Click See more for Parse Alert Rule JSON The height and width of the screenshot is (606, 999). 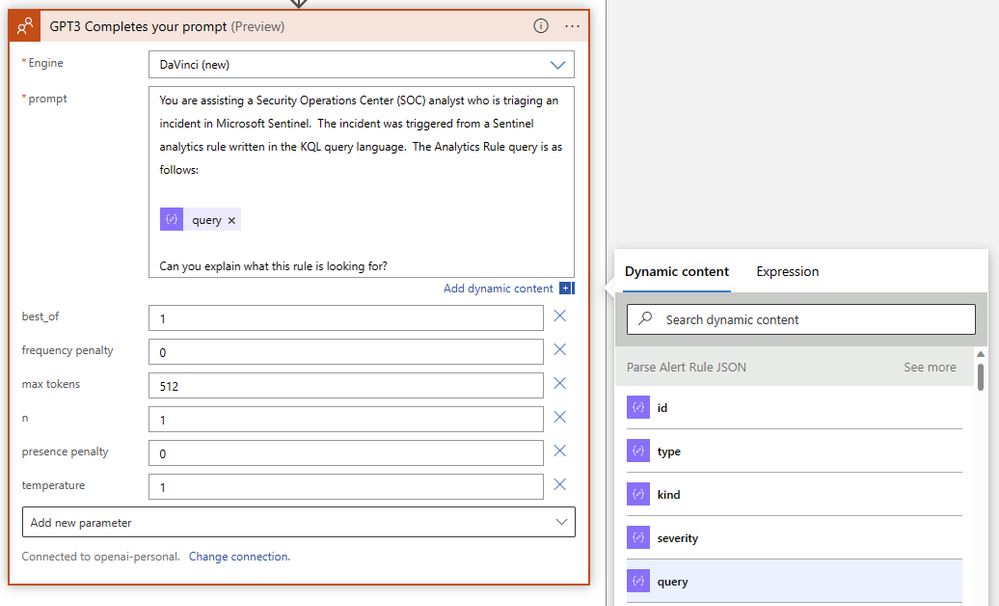point(929,367)
